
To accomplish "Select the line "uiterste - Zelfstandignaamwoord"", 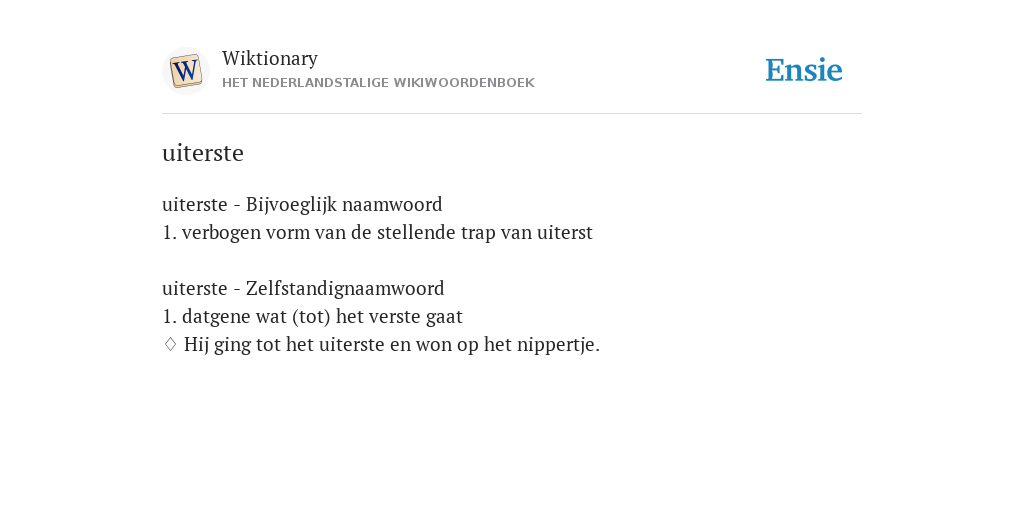I will (303, 288).
